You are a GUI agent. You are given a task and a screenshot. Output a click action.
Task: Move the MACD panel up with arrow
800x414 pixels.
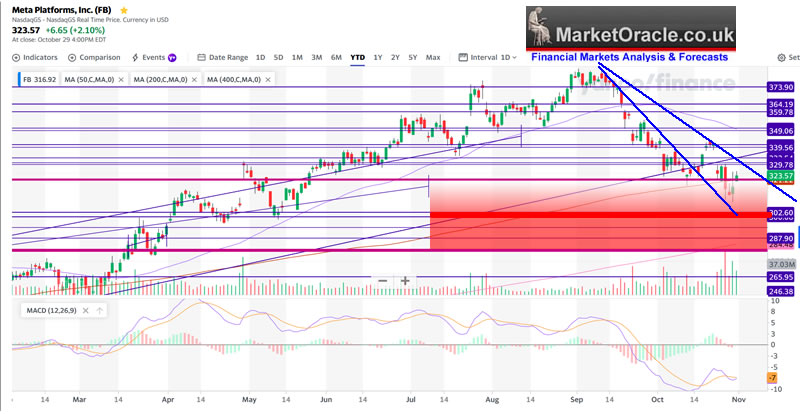[99, 310]
